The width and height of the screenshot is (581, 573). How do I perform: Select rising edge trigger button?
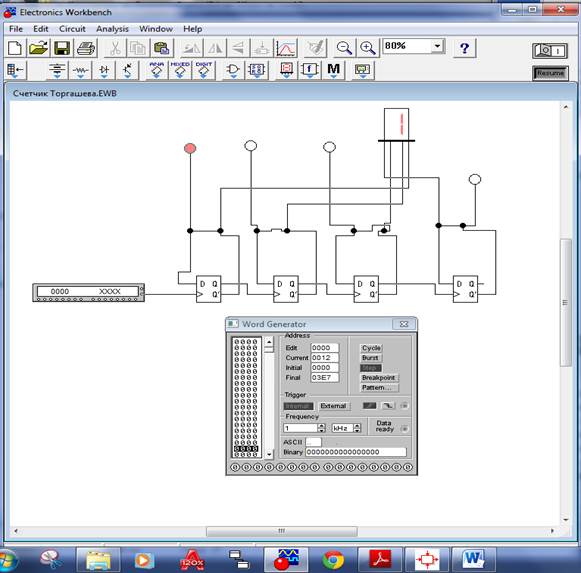click(x=369, y=406)
